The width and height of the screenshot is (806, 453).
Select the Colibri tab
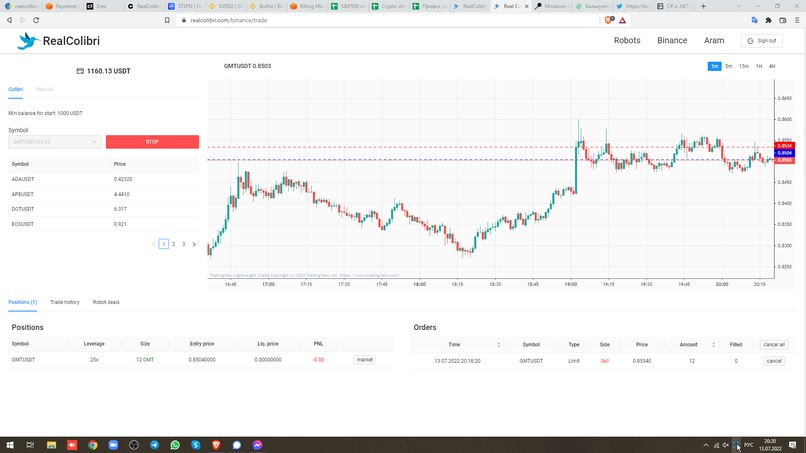coord(15,89)
